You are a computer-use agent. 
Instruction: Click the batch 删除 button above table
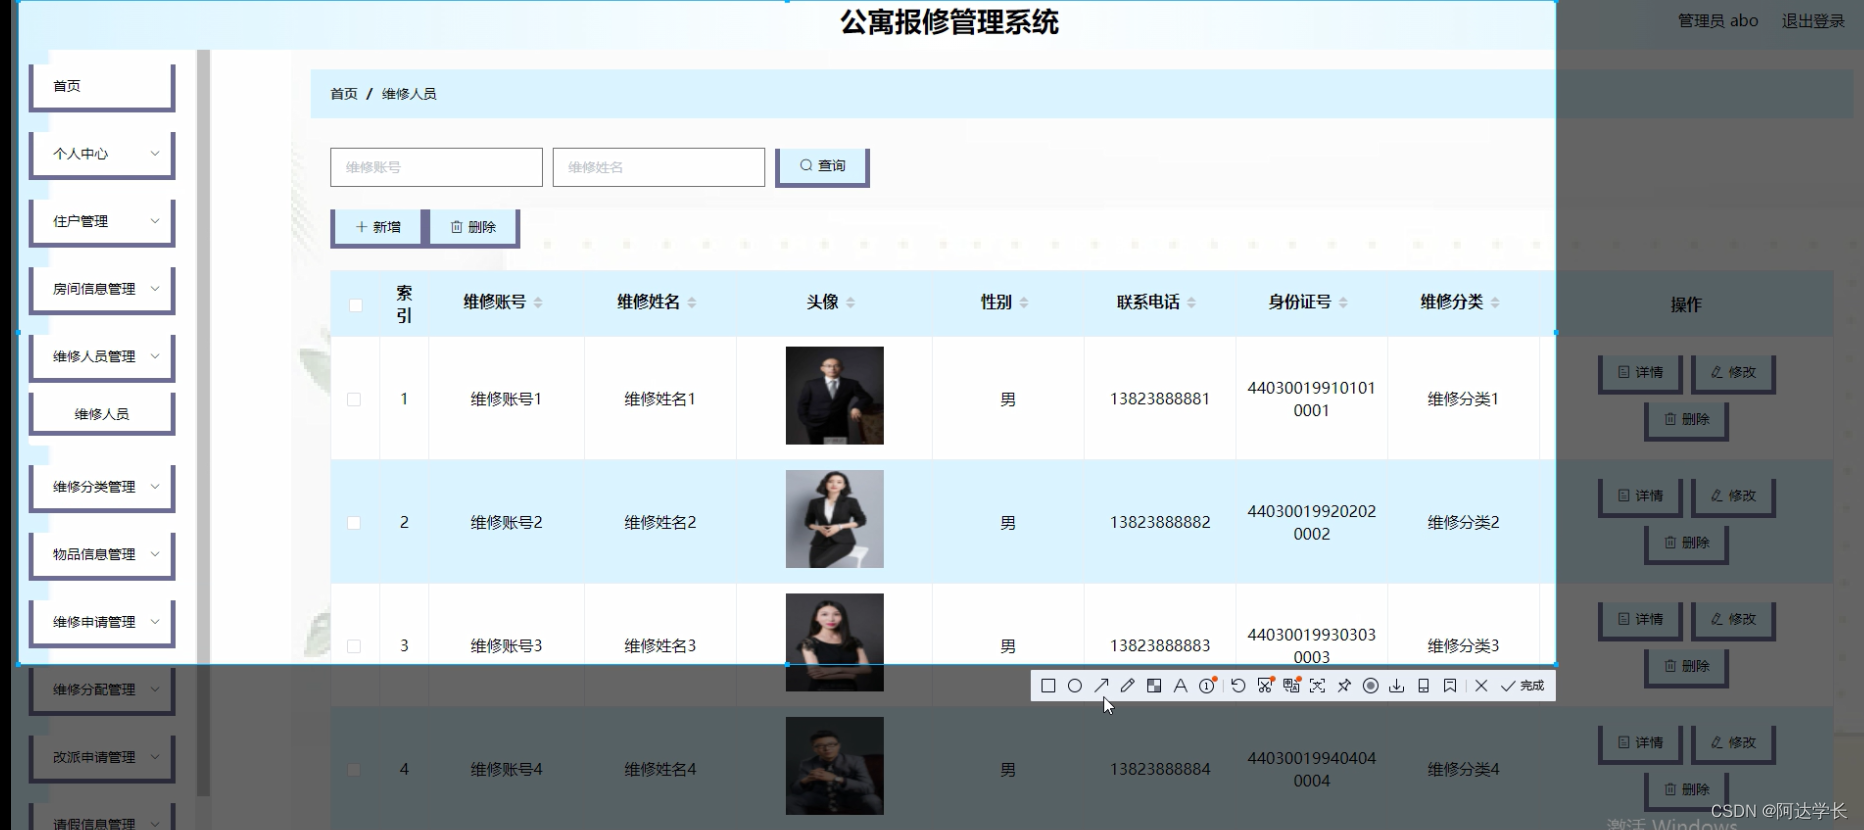(x=473, y=227)
